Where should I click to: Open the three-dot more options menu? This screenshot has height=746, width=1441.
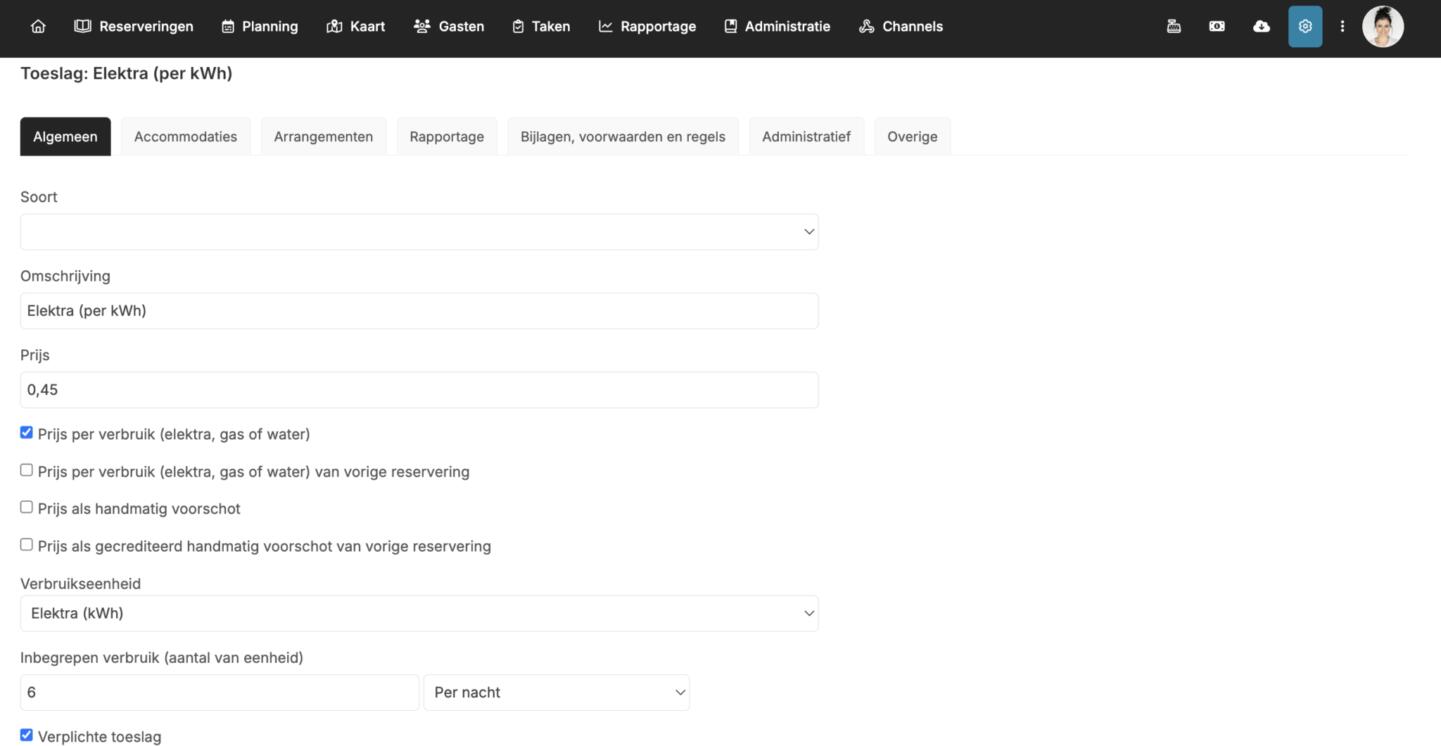[x=1342, y=27]
